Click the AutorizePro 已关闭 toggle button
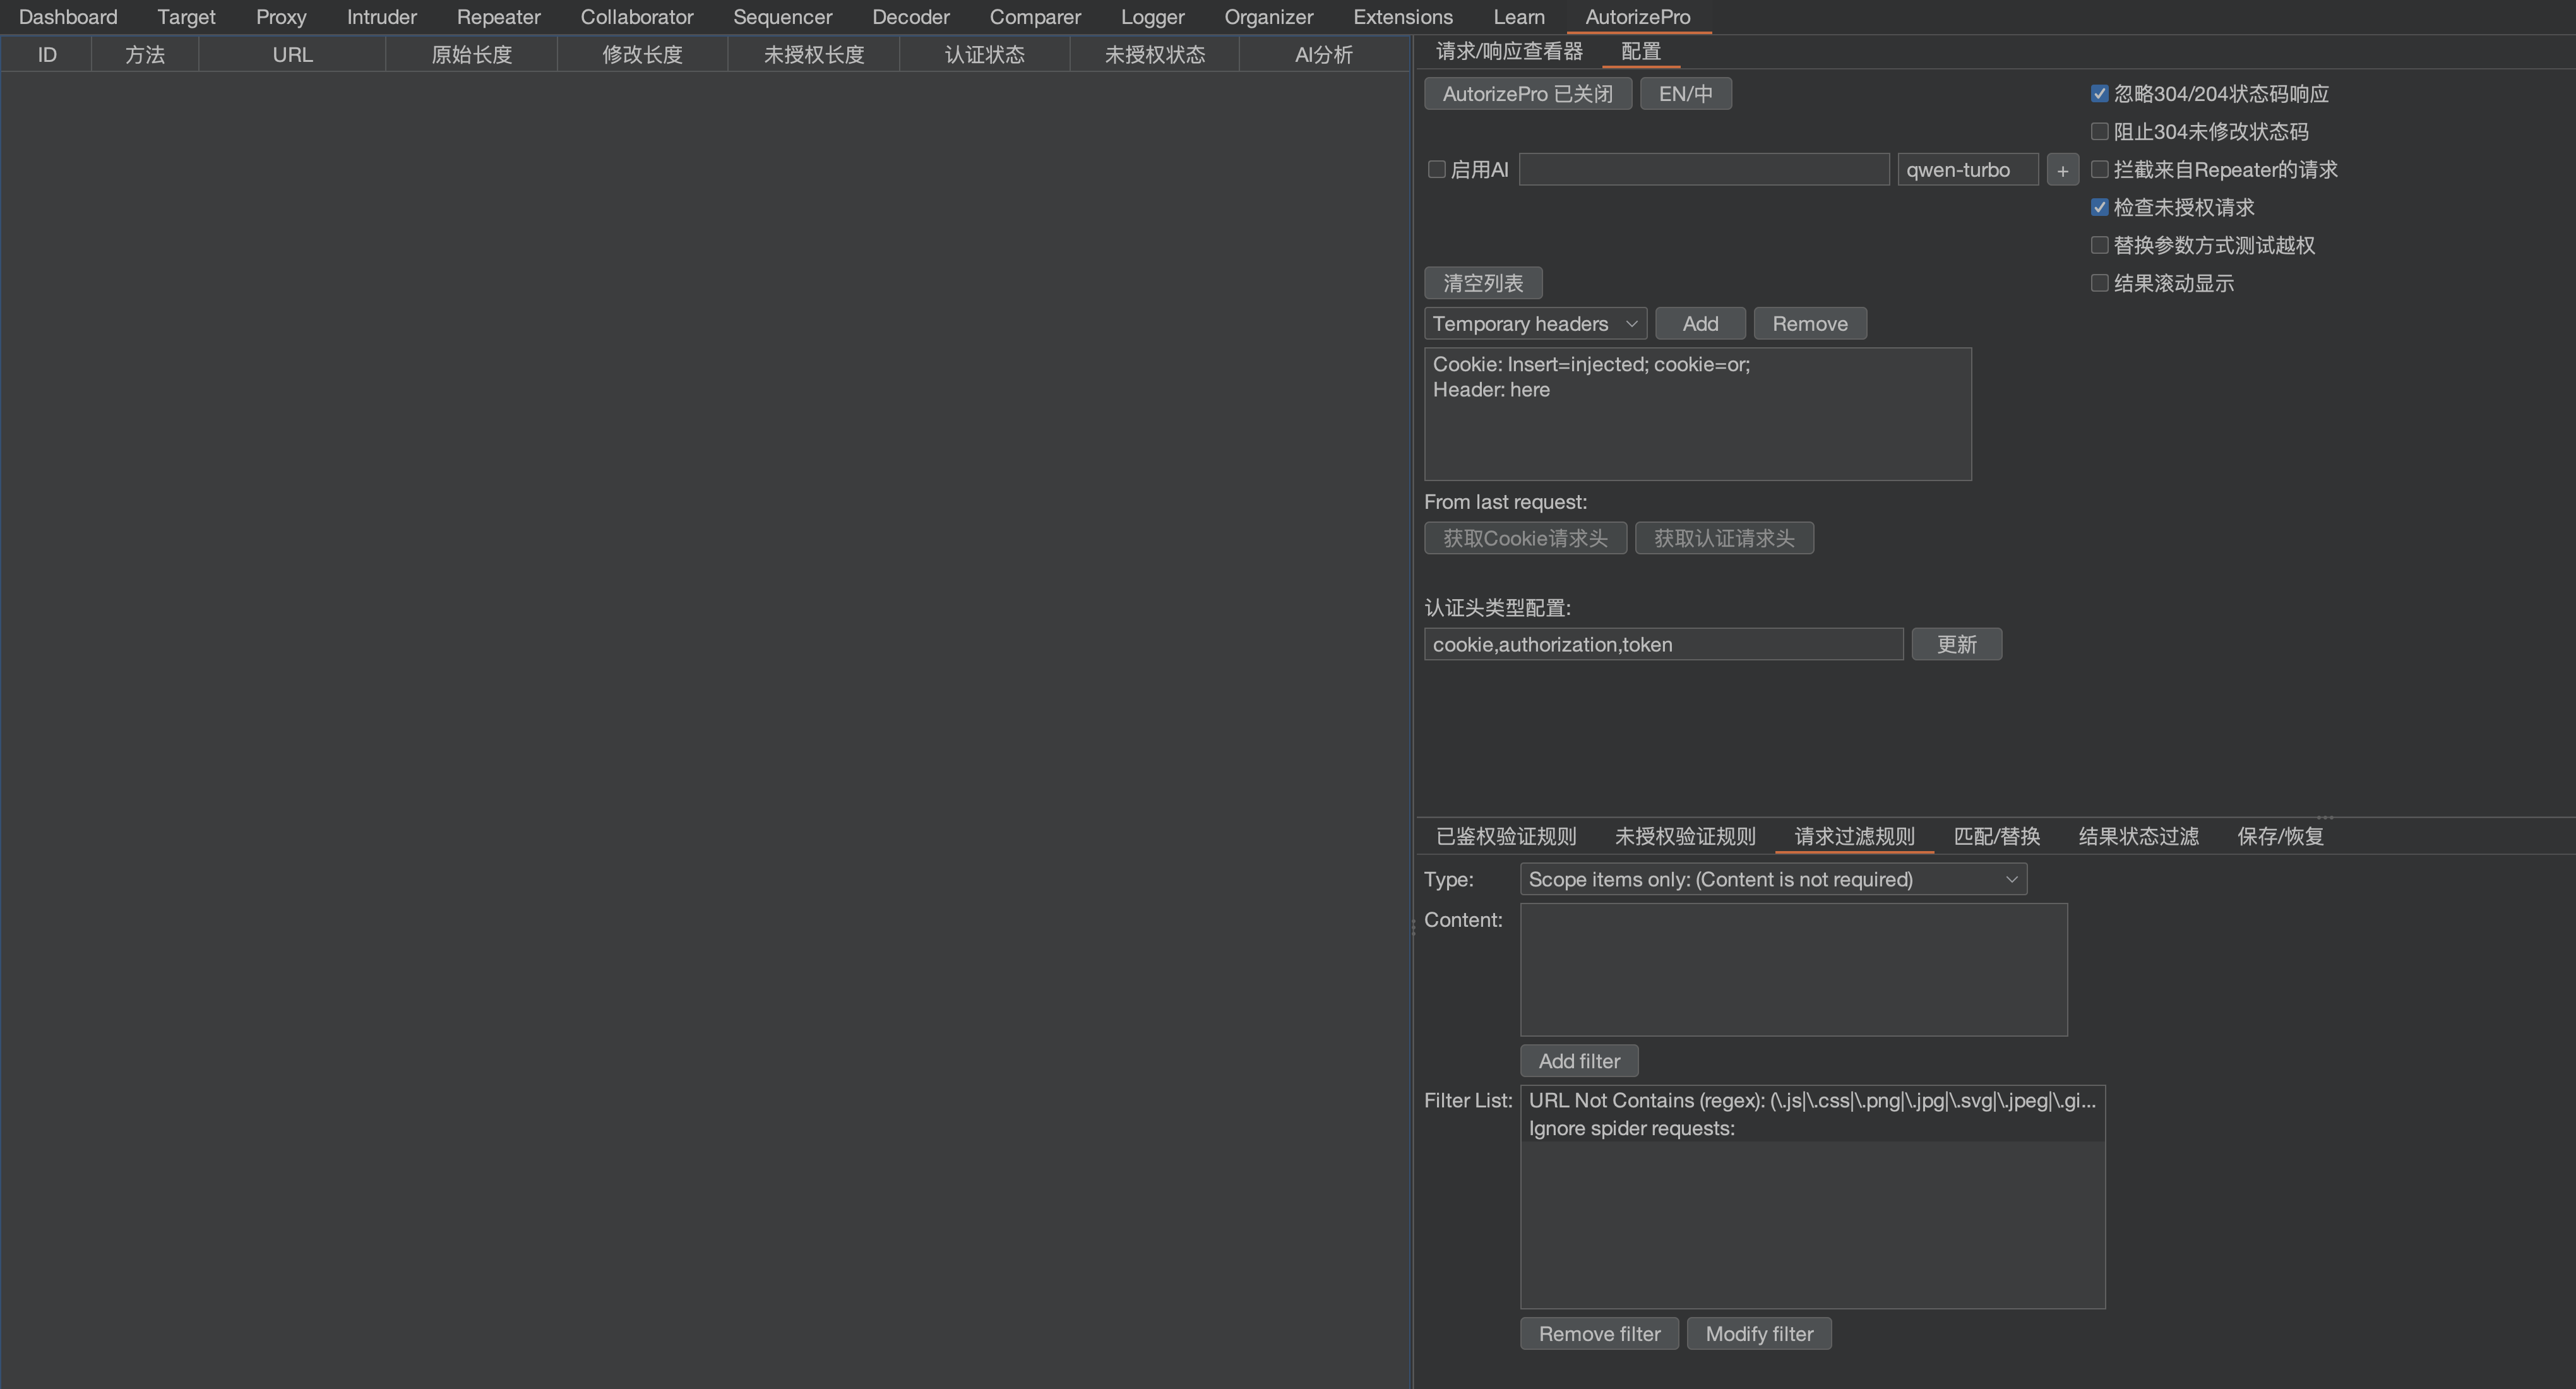2576x1389 pixels. (1527, 94)
